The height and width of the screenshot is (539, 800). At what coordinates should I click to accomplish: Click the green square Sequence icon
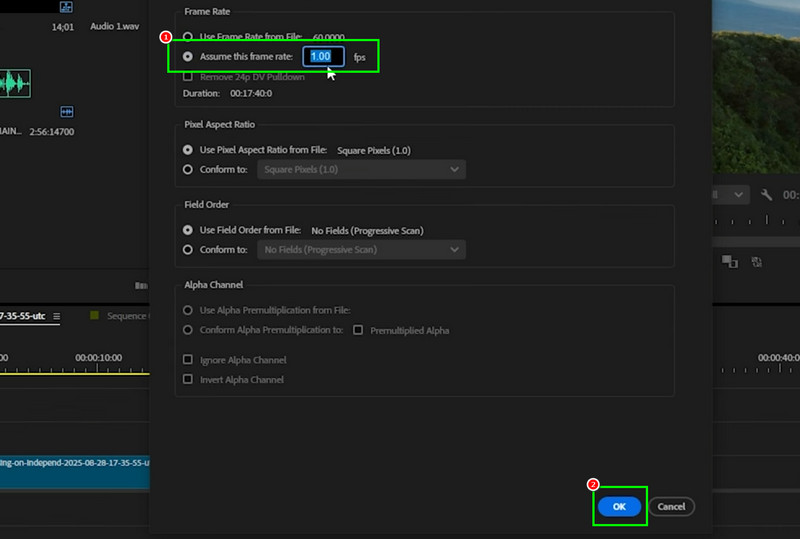tap(94, 315)
